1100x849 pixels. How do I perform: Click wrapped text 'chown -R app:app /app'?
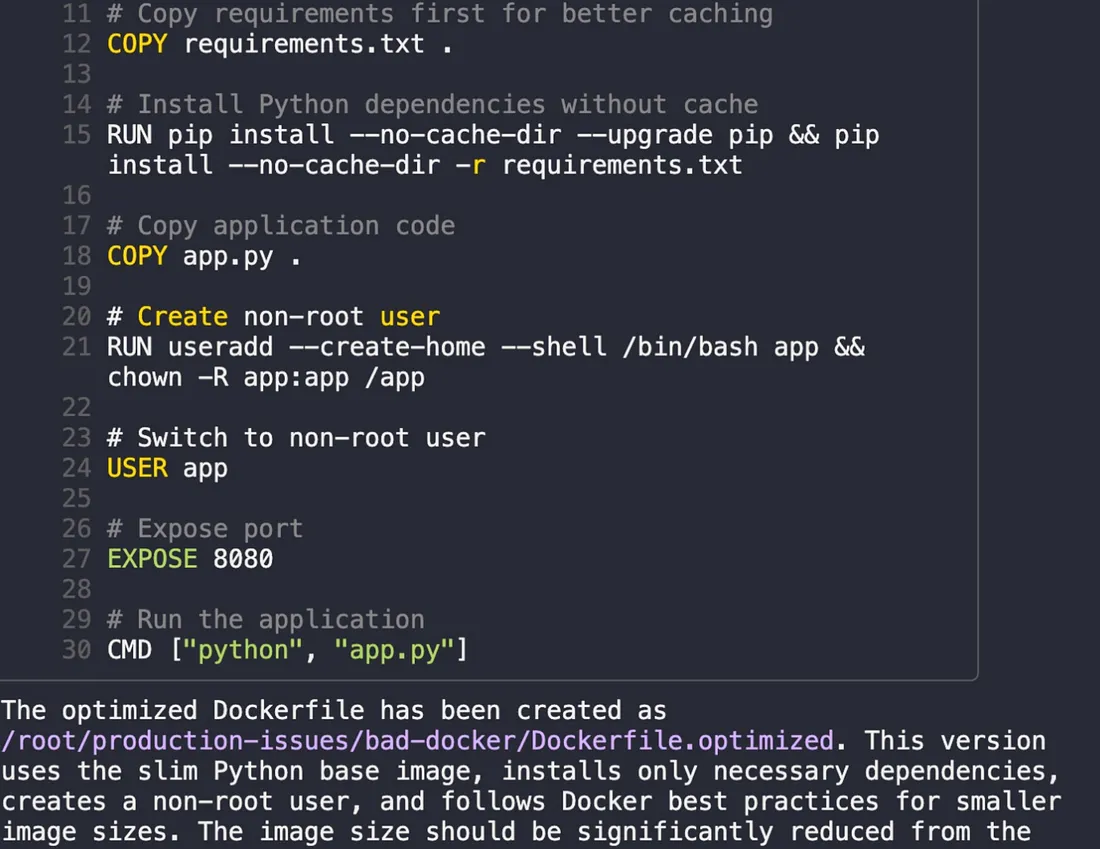(x=266, y=377)
